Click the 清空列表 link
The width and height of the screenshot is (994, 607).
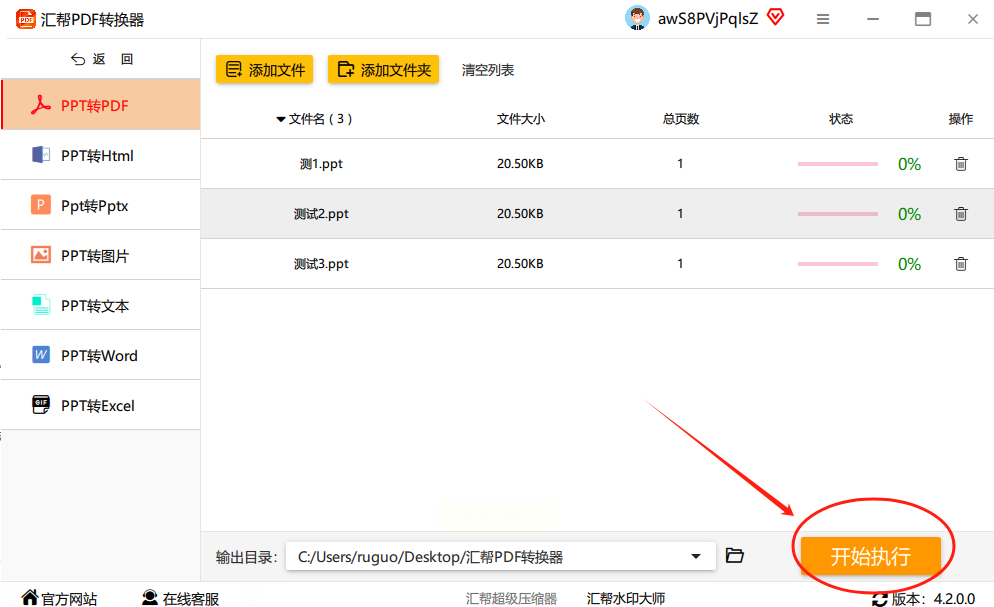pos(487,70)
